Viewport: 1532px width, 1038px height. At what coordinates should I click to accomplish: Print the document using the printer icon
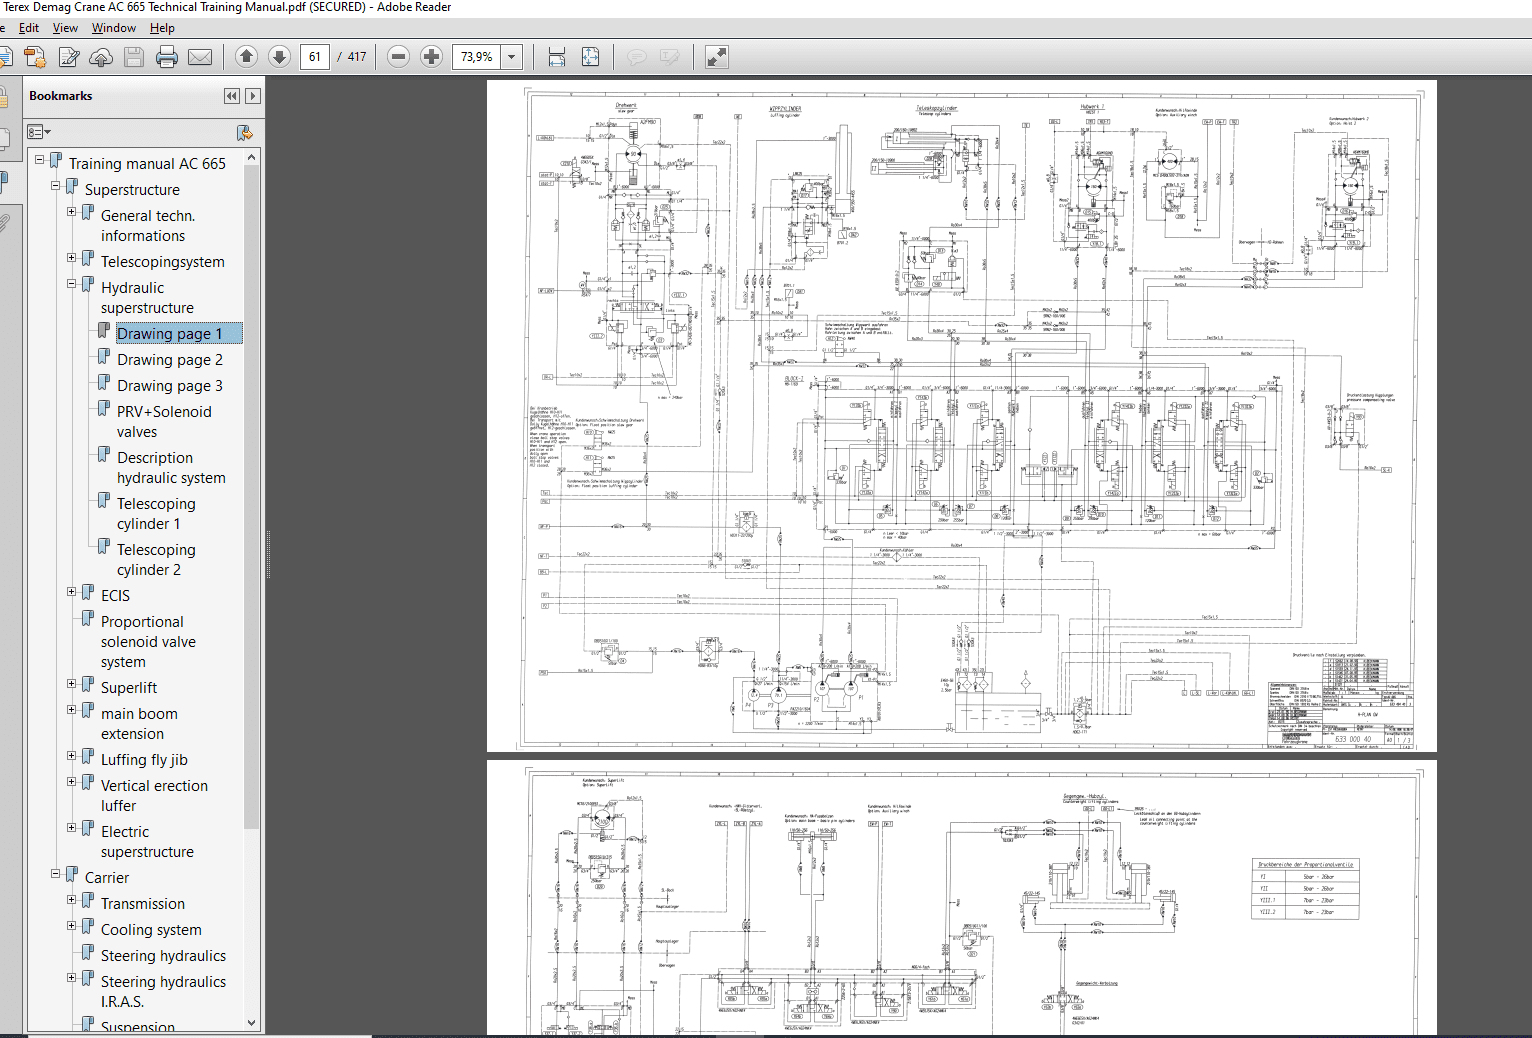click(166, 57)
